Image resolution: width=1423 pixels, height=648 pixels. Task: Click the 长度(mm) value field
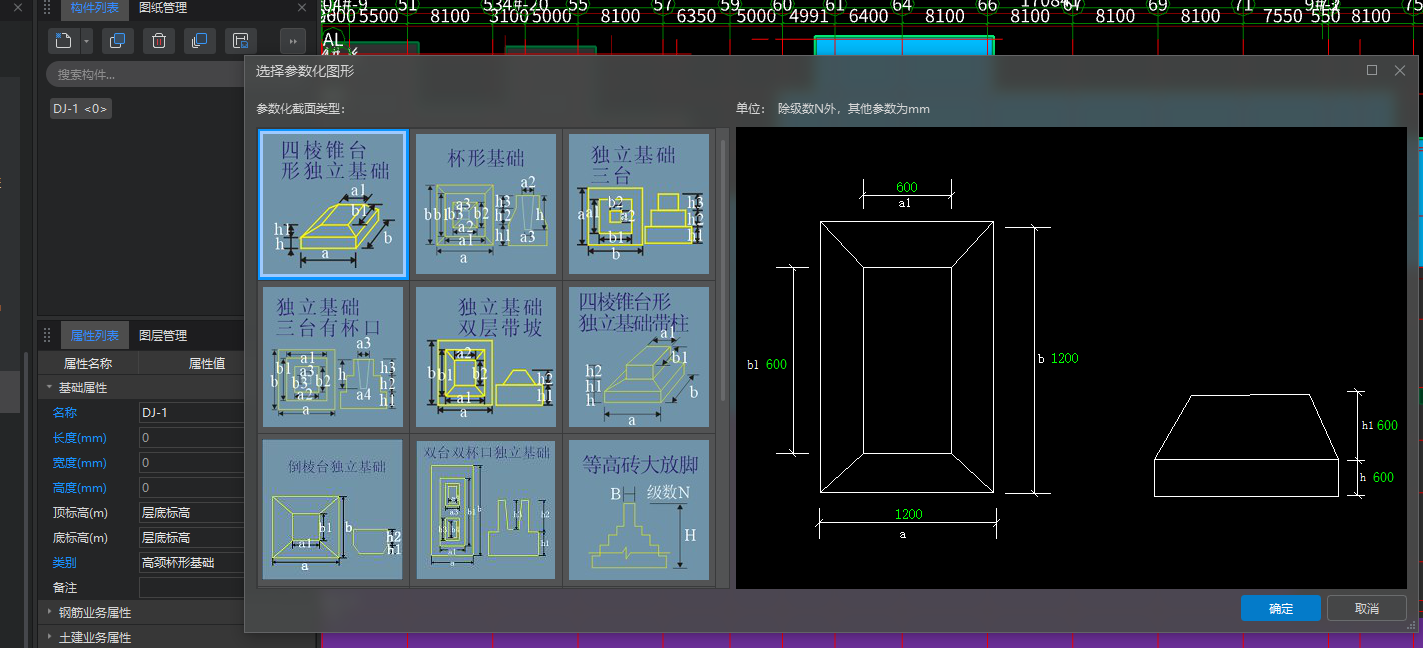click(191, 437)
